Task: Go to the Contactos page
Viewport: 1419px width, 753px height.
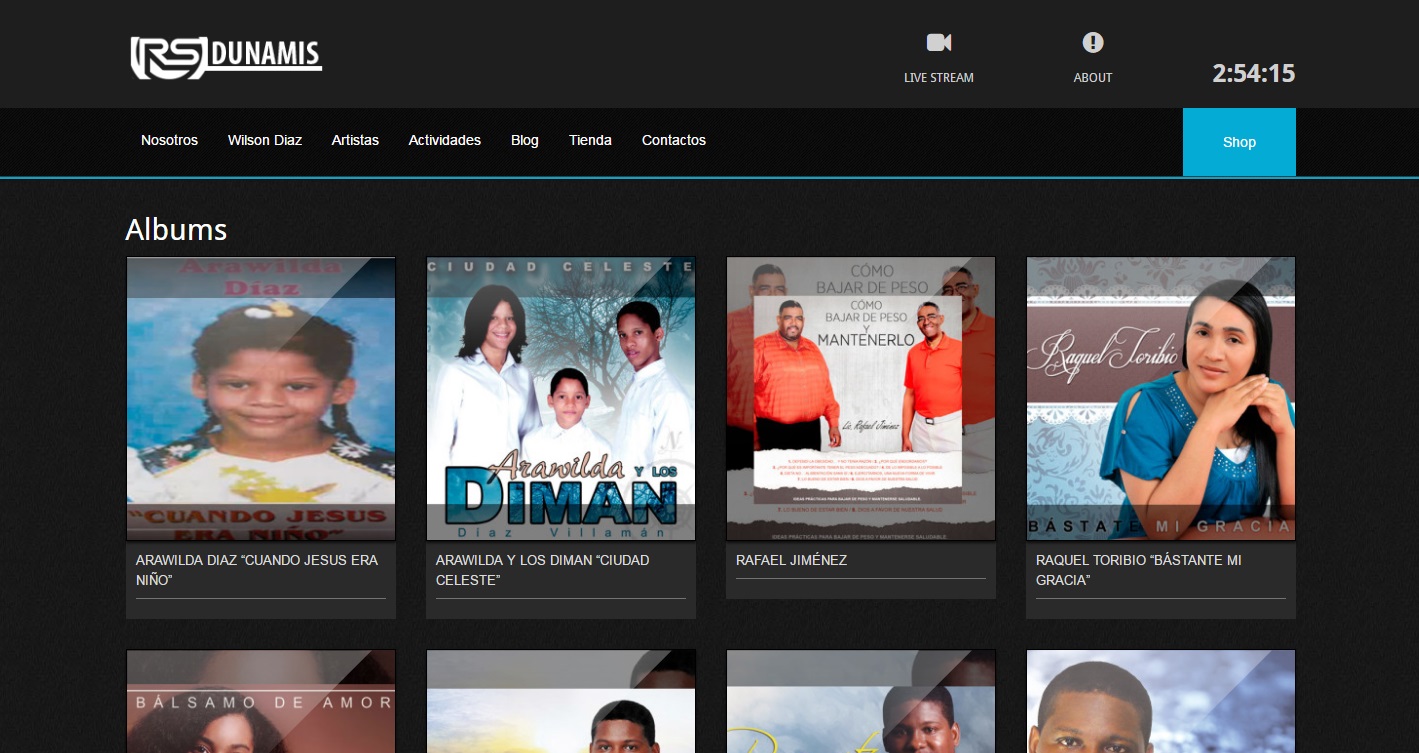Action: click(x=674, y=140)
